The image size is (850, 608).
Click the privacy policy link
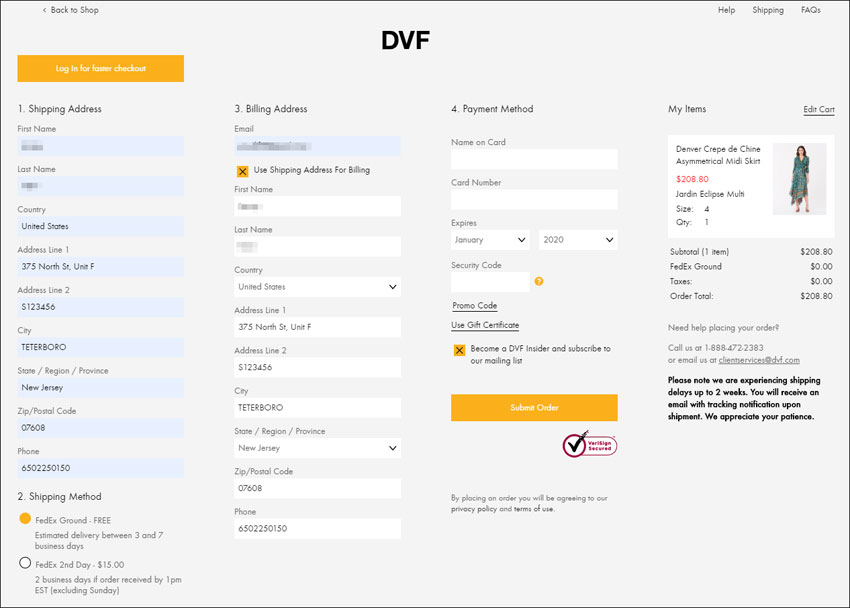(474, 509)
